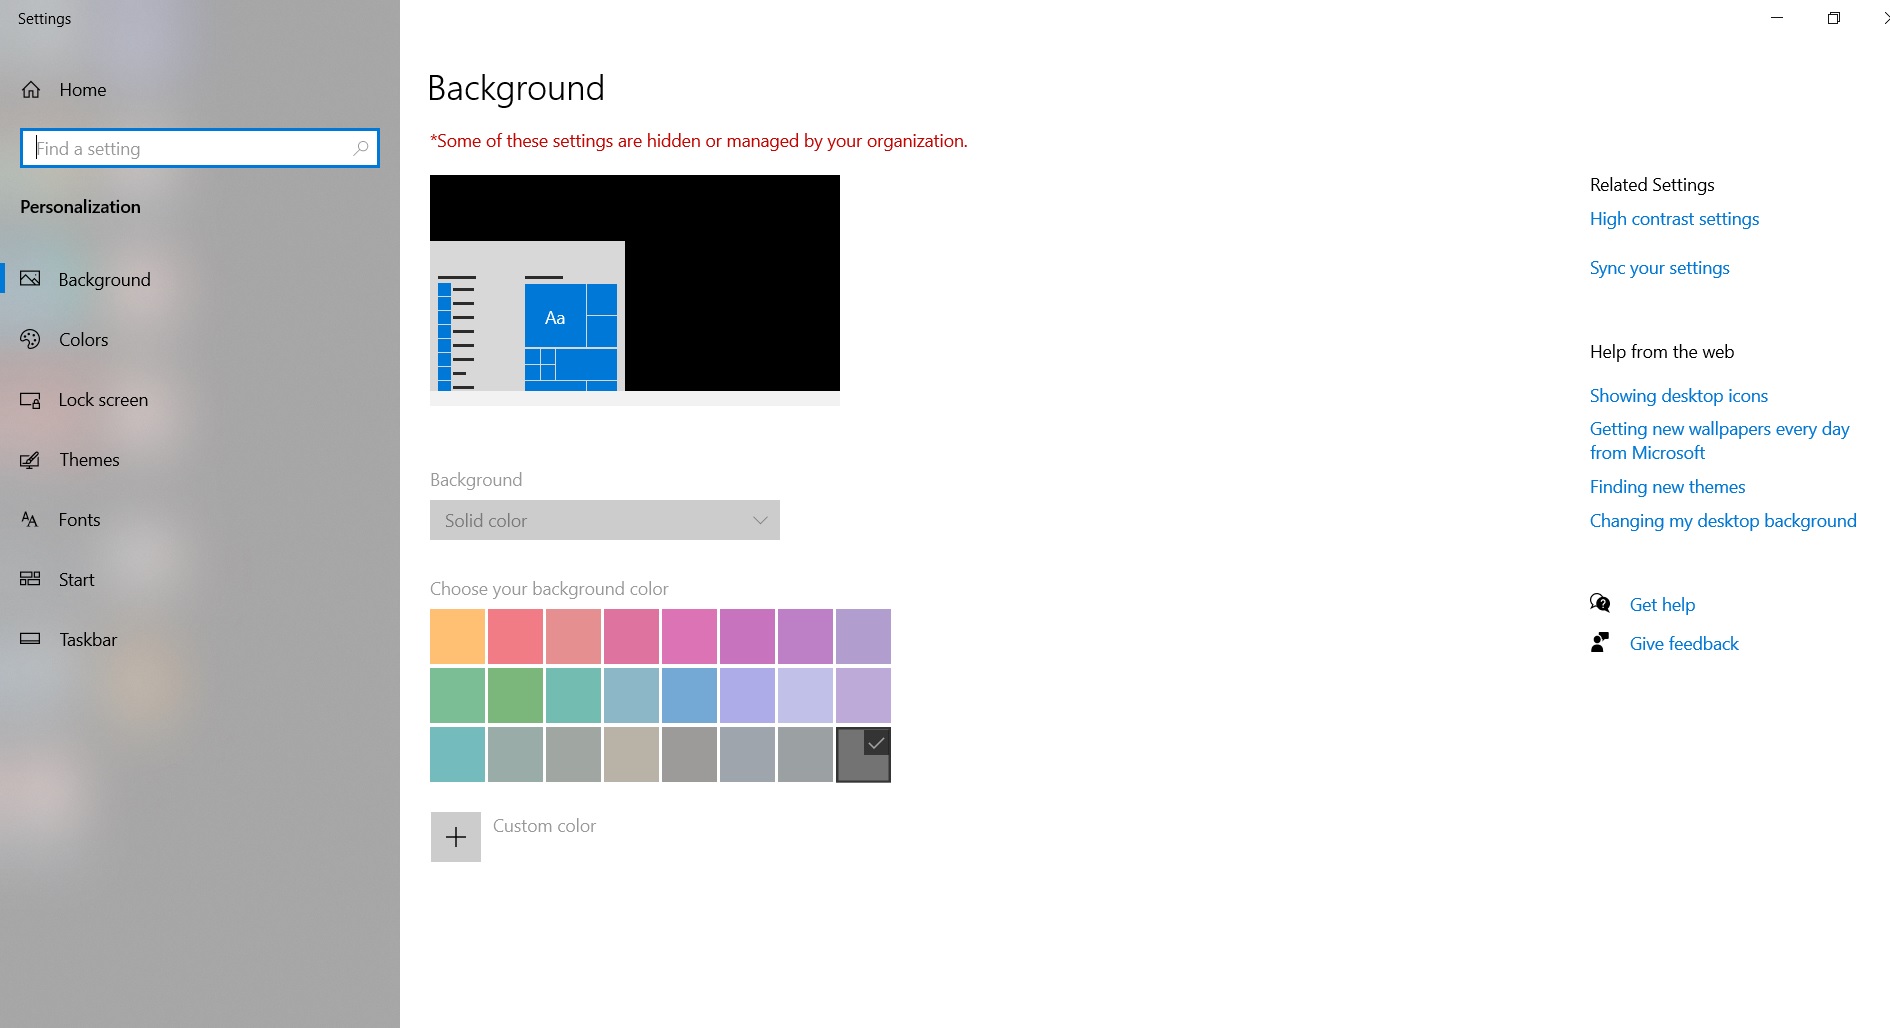This screenshot has height=1028, width=1890.
Task: Click the Home house icon
Action: [x=31, y=90]
